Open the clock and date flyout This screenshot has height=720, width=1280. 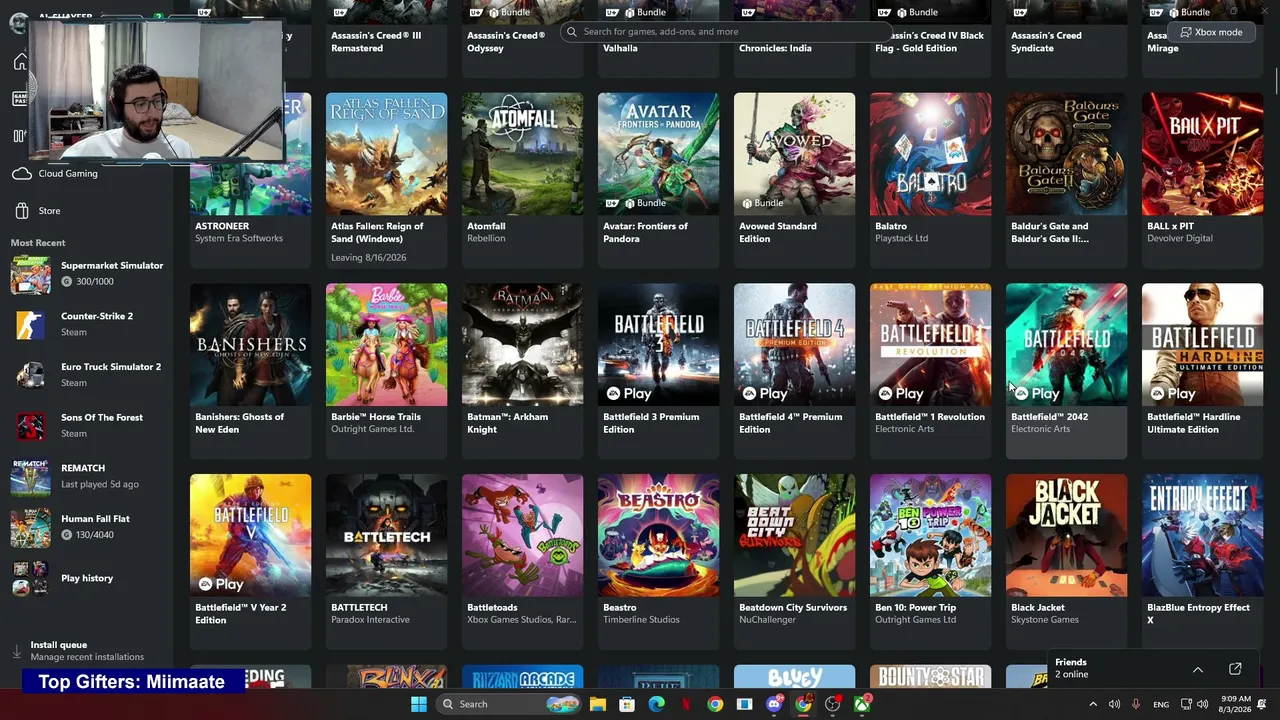[x=1236, y=704]
